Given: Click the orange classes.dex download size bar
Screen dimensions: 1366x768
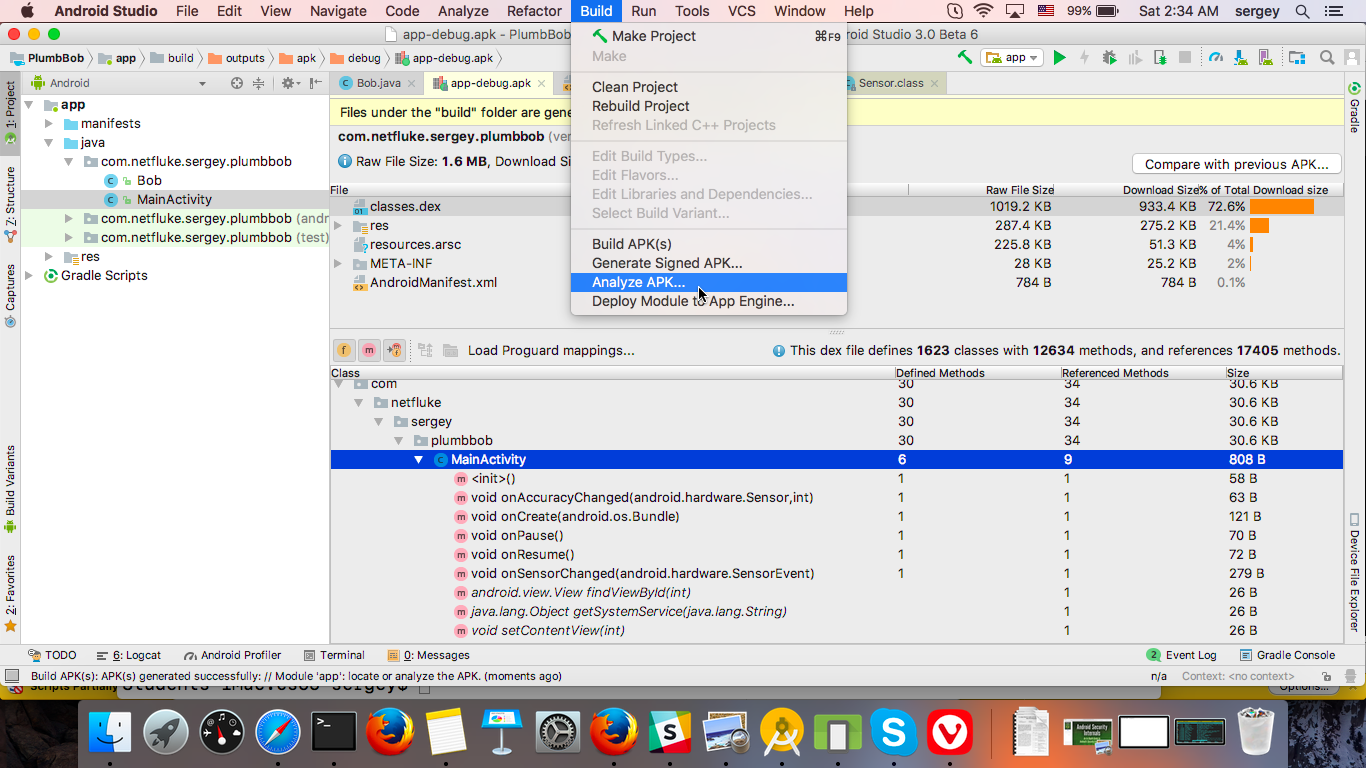Looking at the screenshot, I should 1281,207.
